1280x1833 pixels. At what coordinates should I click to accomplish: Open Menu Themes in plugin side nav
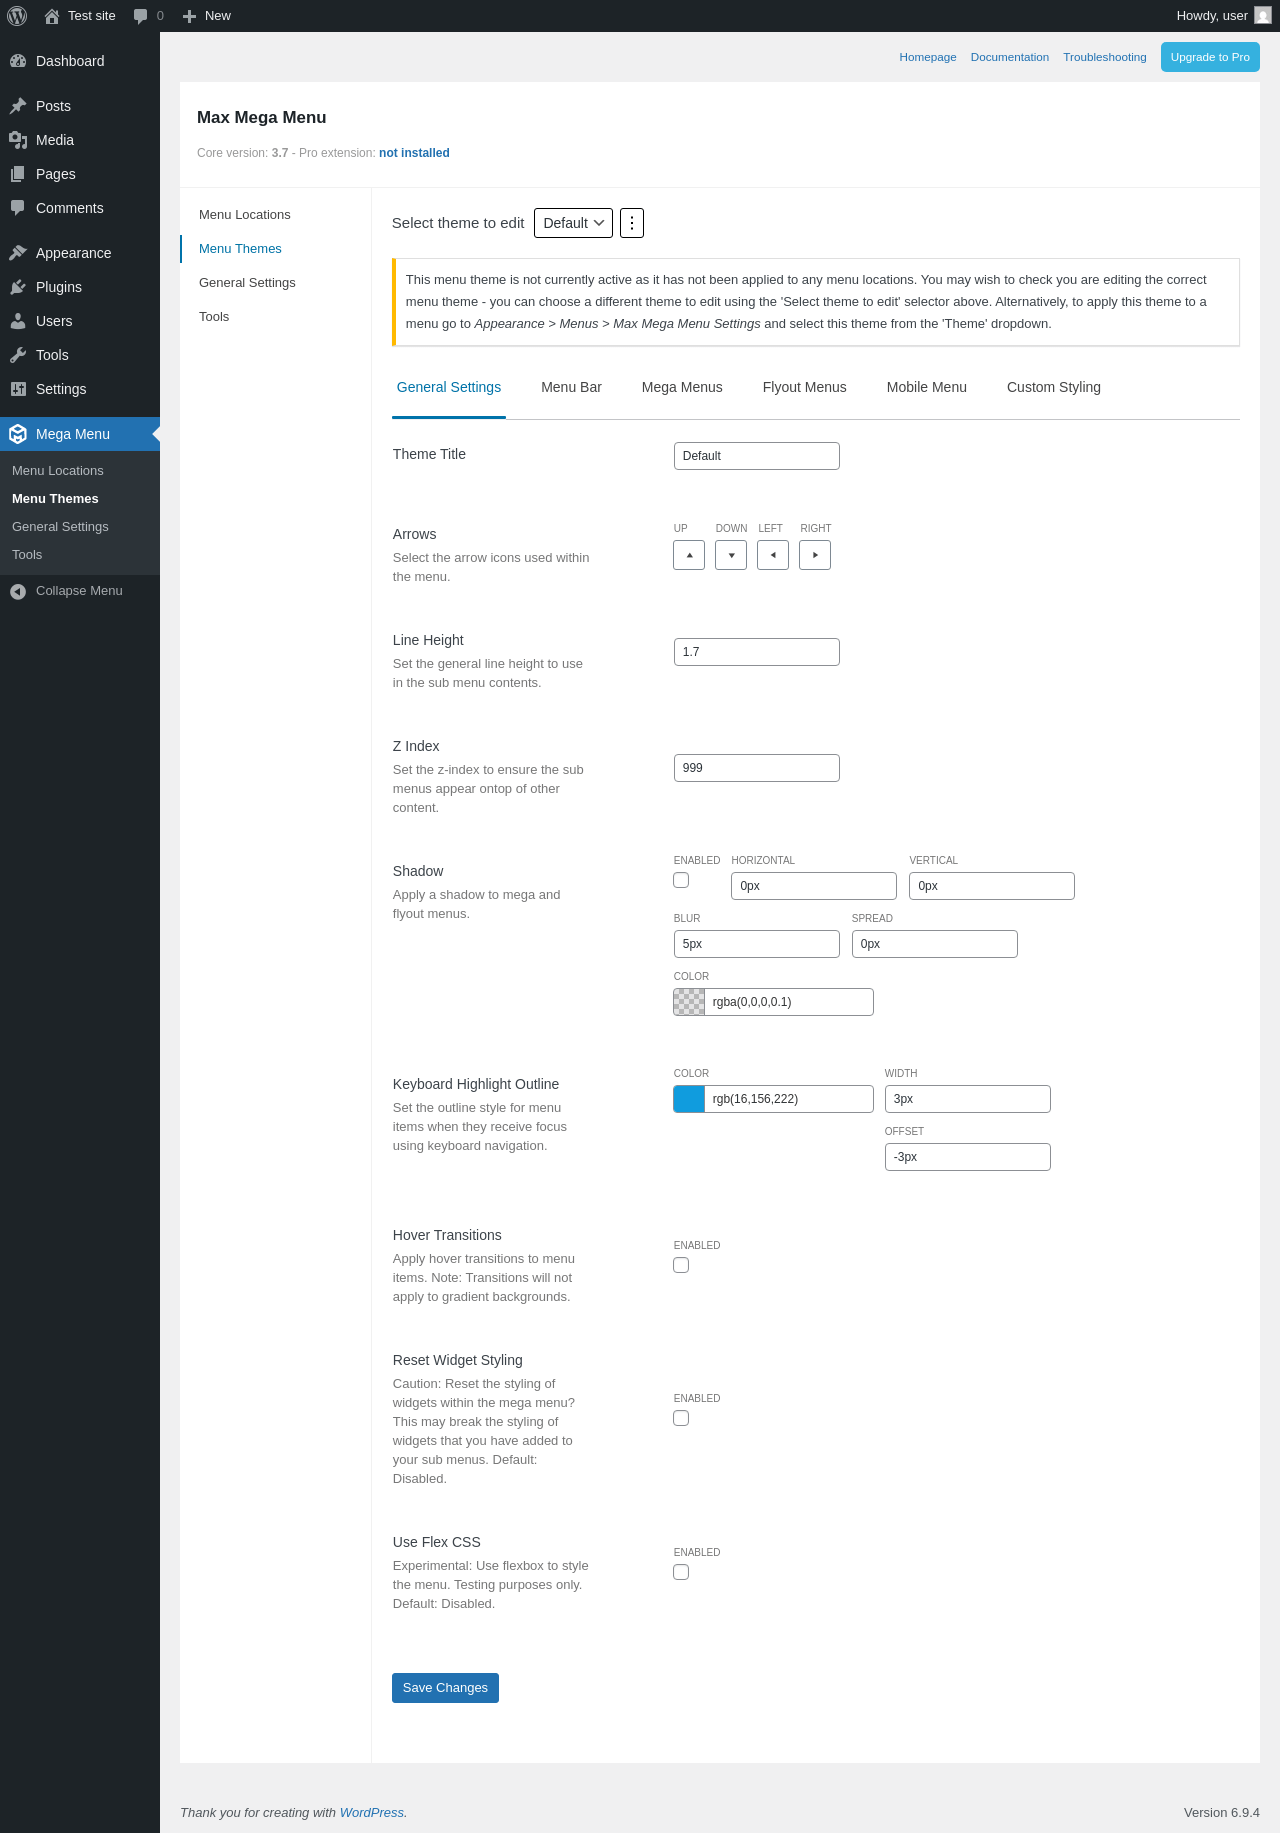(240, 249)
